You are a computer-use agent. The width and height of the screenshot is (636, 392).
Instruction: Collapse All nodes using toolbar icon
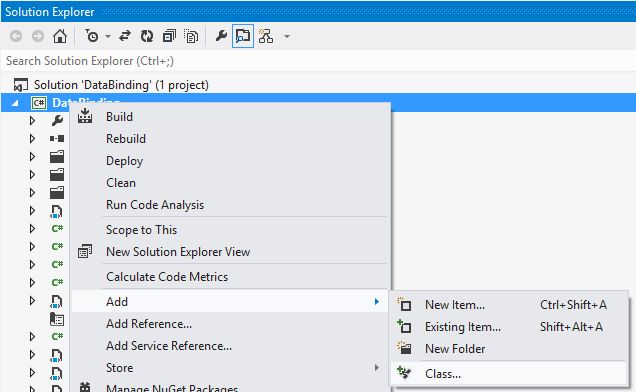pos(169,37)
